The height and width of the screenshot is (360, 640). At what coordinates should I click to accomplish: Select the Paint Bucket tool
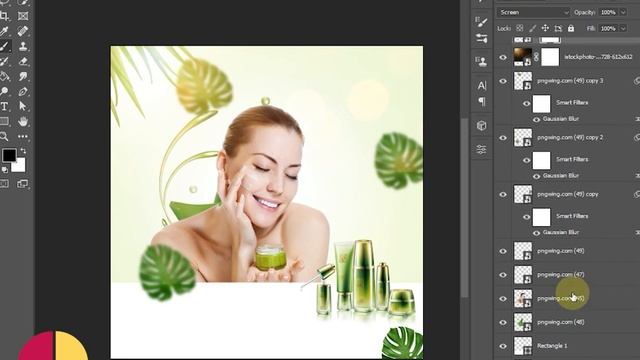tap(4, 76)
